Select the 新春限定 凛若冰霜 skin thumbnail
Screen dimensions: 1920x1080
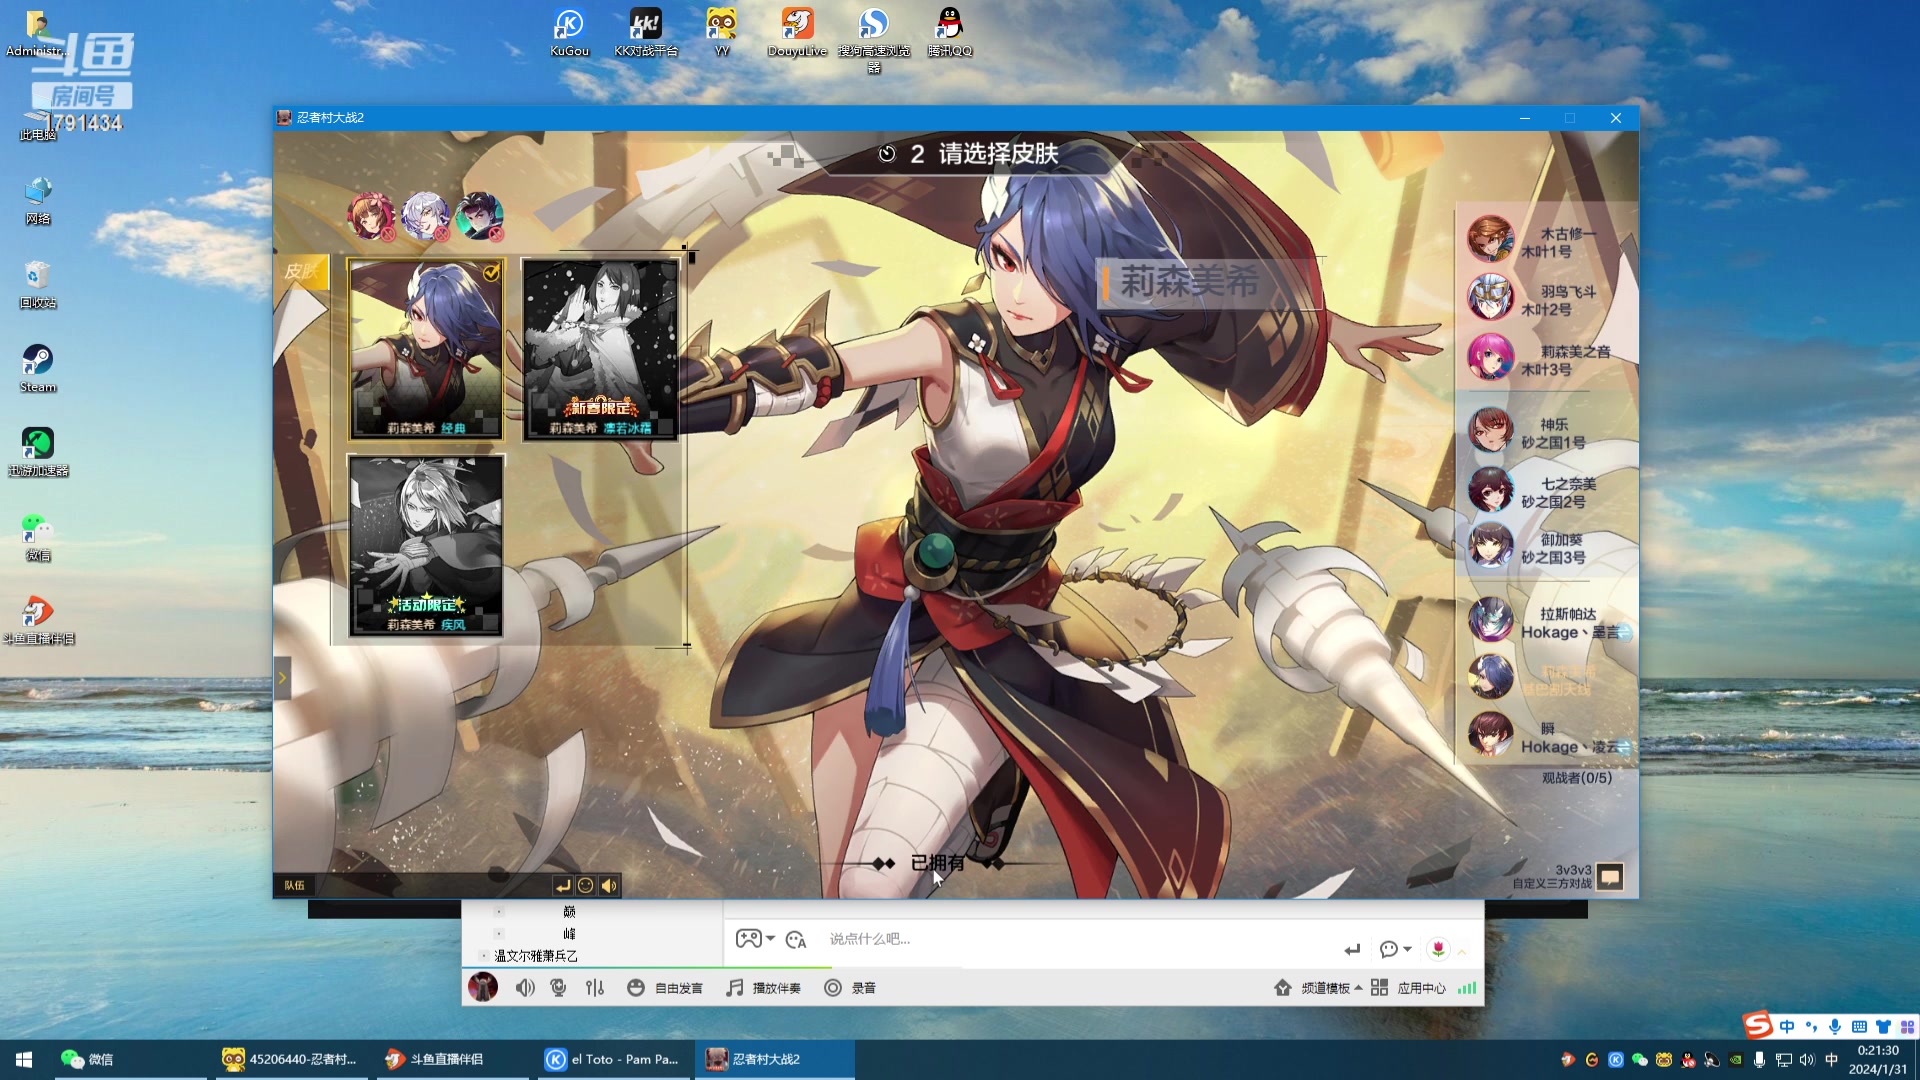(600, 349)
